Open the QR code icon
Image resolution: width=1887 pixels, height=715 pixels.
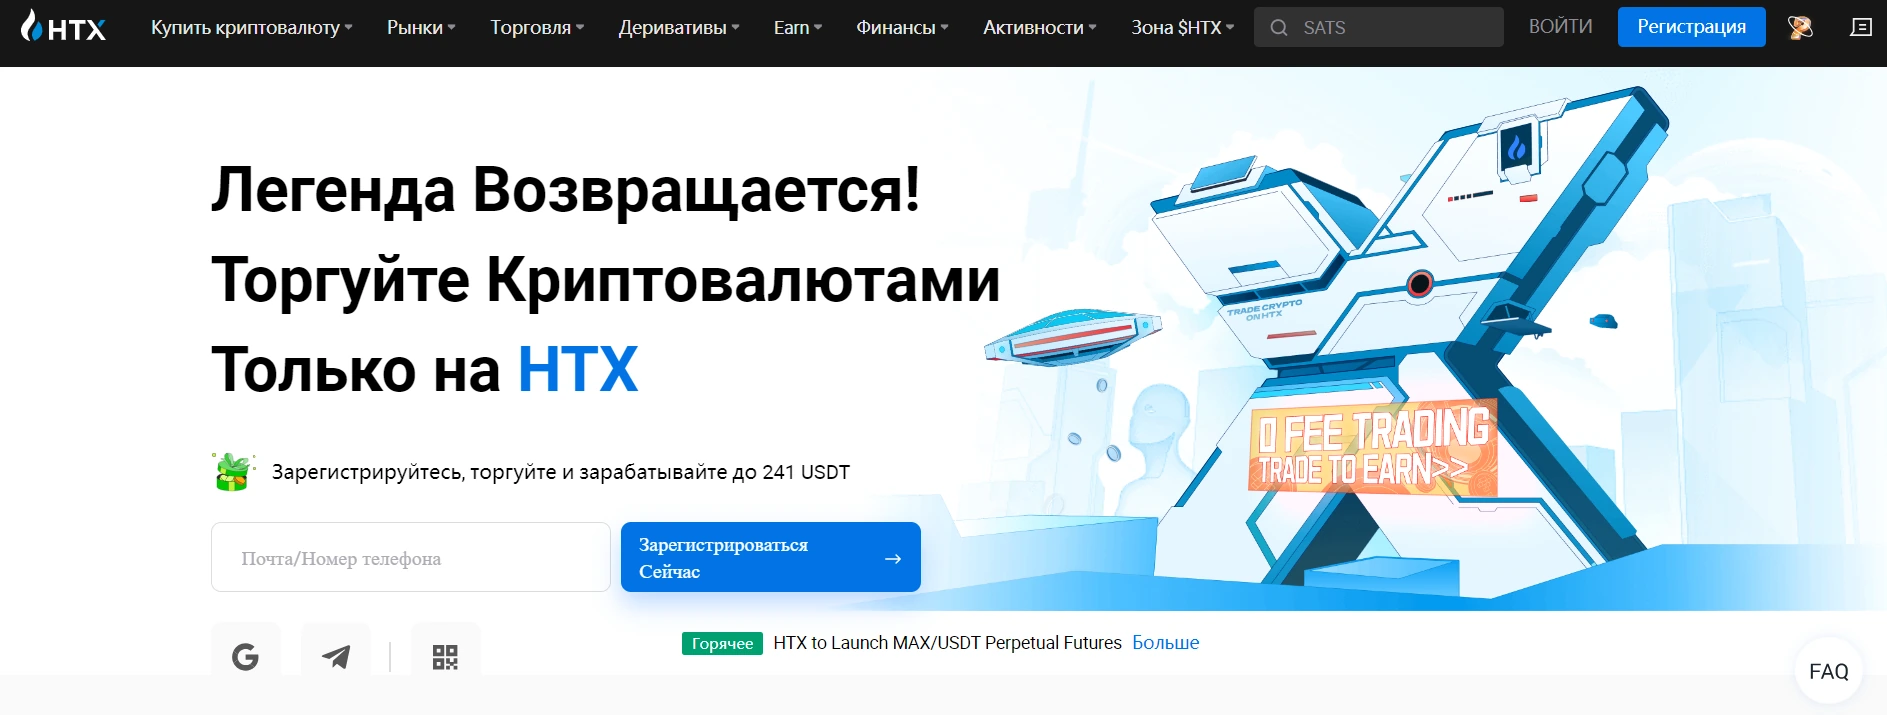pos(445,656)
